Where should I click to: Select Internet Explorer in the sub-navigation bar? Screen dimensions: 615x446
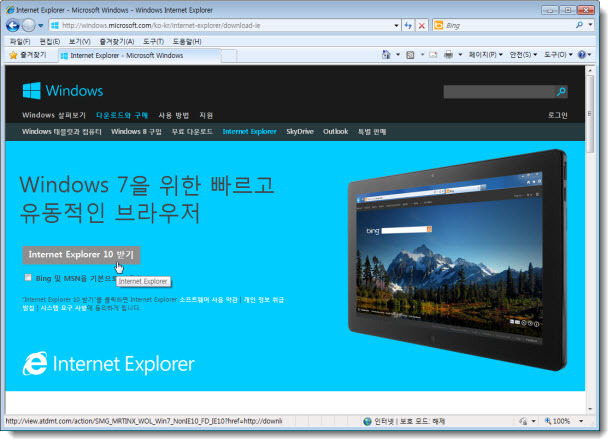[249, 132]
